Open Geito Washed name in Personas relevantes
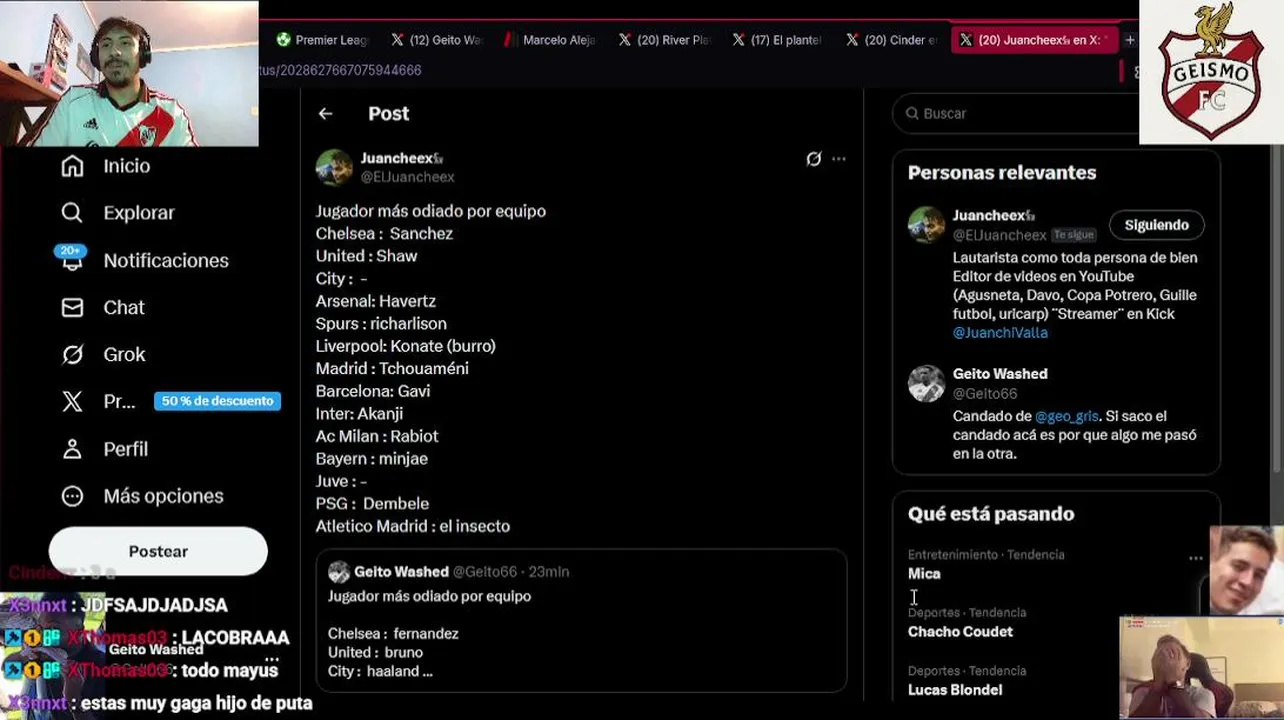Image resolution: width=1284 pixels, height=720 pixels. coord(1000,374)
